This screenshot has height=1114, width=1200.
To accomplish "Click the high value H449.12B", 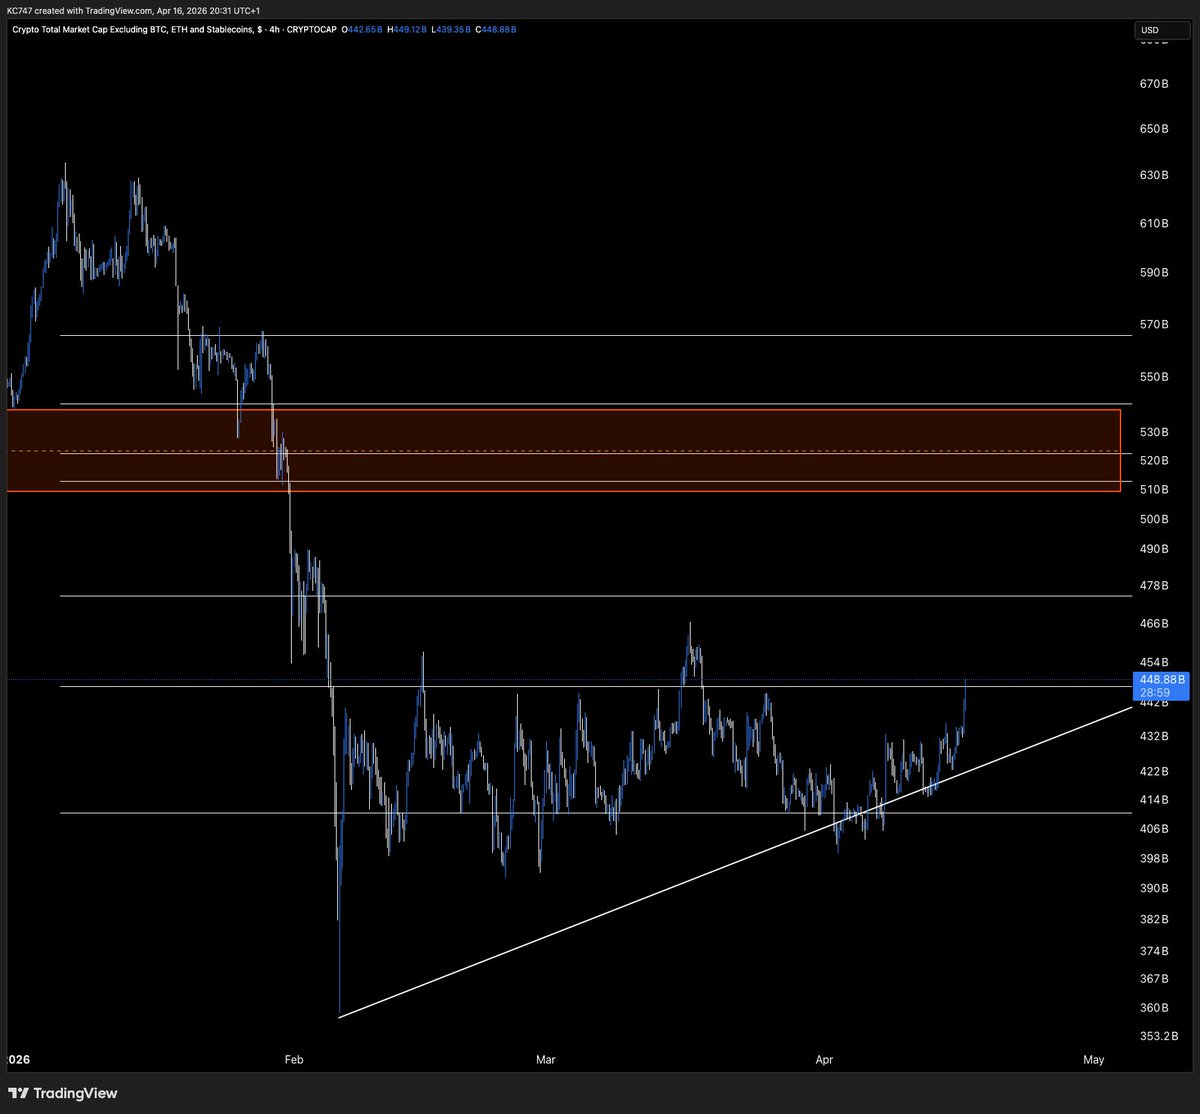I will point(407,29).
